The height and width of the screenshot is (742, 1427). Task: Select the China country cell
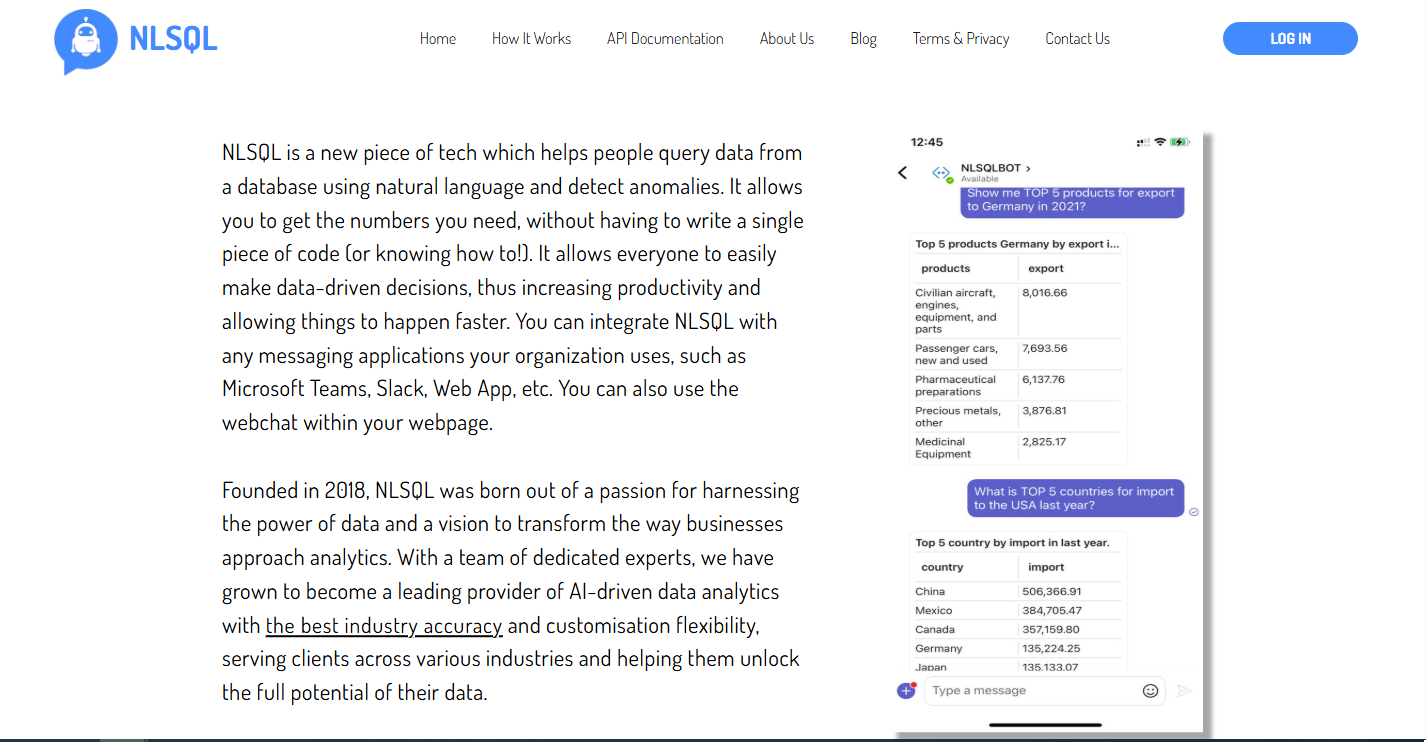(x=930, y=591)
